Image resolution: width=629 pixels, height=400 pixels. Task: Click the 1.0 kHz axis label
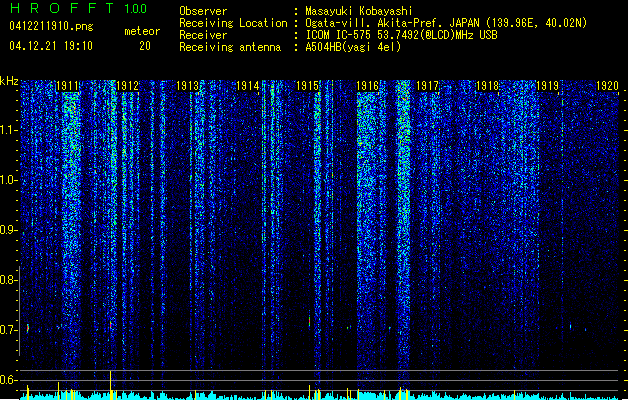coord(8,180)
